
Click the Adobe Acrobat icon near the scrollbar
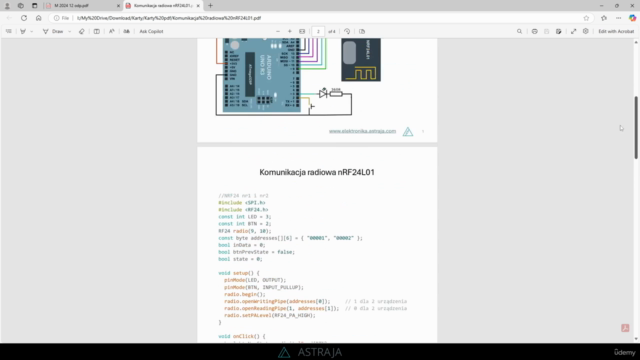(x=625, y=328)
